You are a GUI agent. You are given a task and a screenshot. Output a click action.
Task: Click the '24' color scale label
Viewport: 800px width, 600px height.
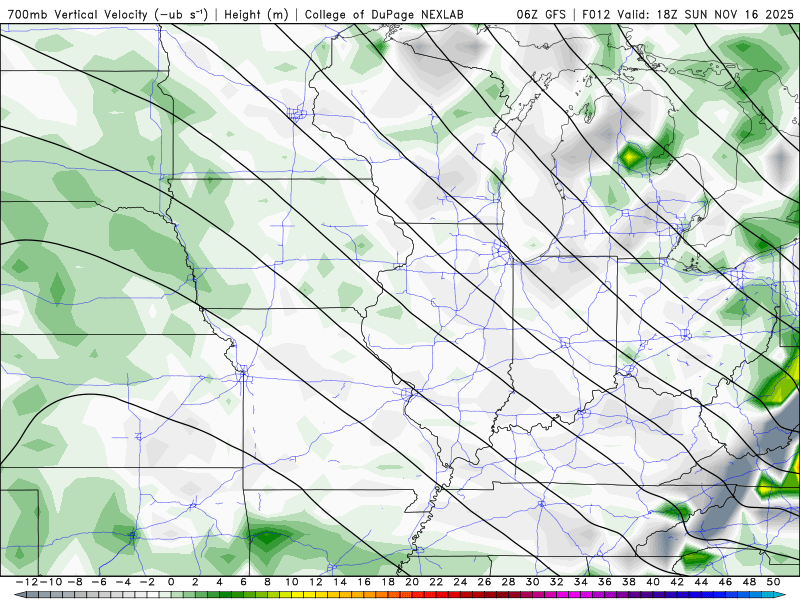pos(460,582)
